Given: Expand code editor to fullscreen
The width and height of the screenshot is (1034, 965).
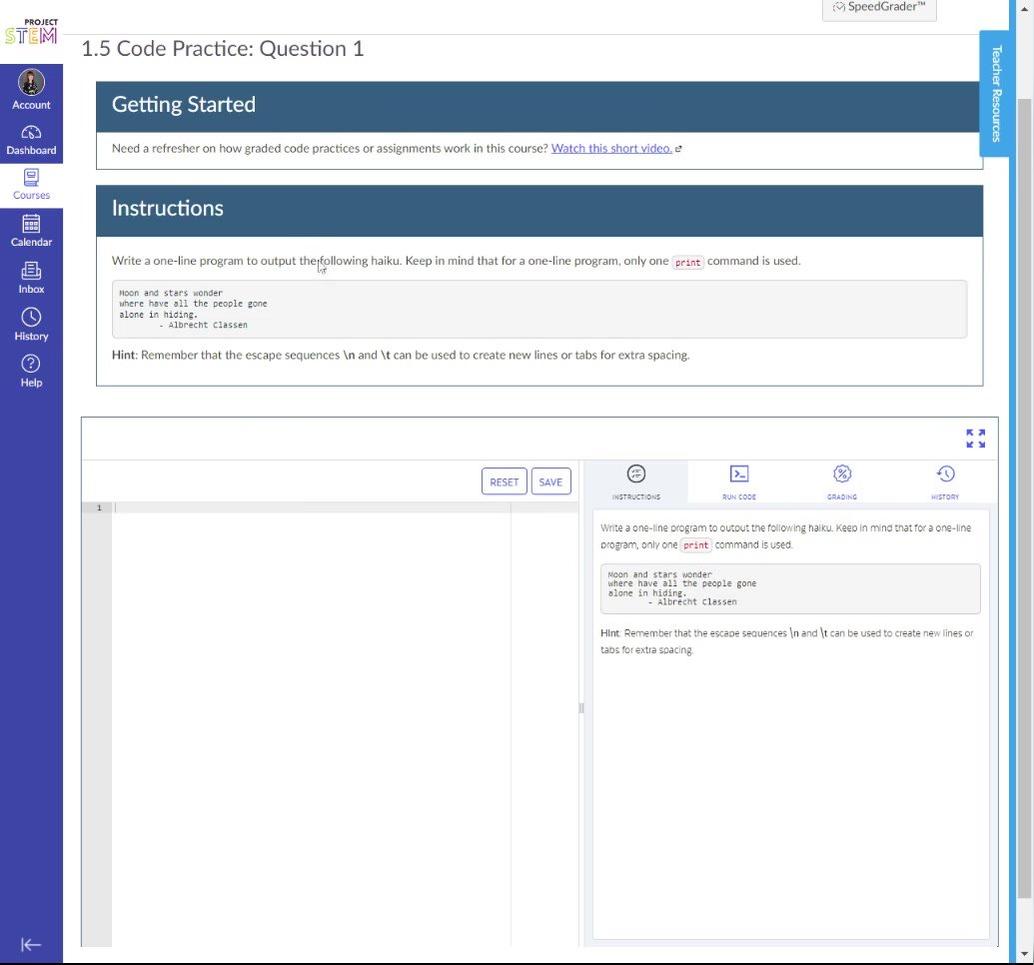Looking at the screenshot, I should tap(975, 439).
